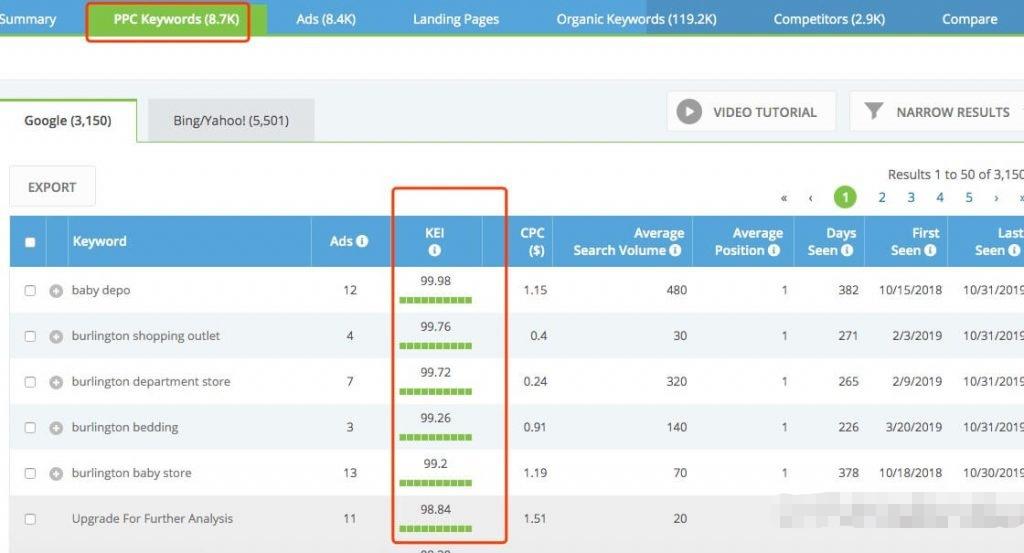Open the Competitors (2.9K) tab
The width and height of the screenshot is (1024, 553).
pos(829,20)
